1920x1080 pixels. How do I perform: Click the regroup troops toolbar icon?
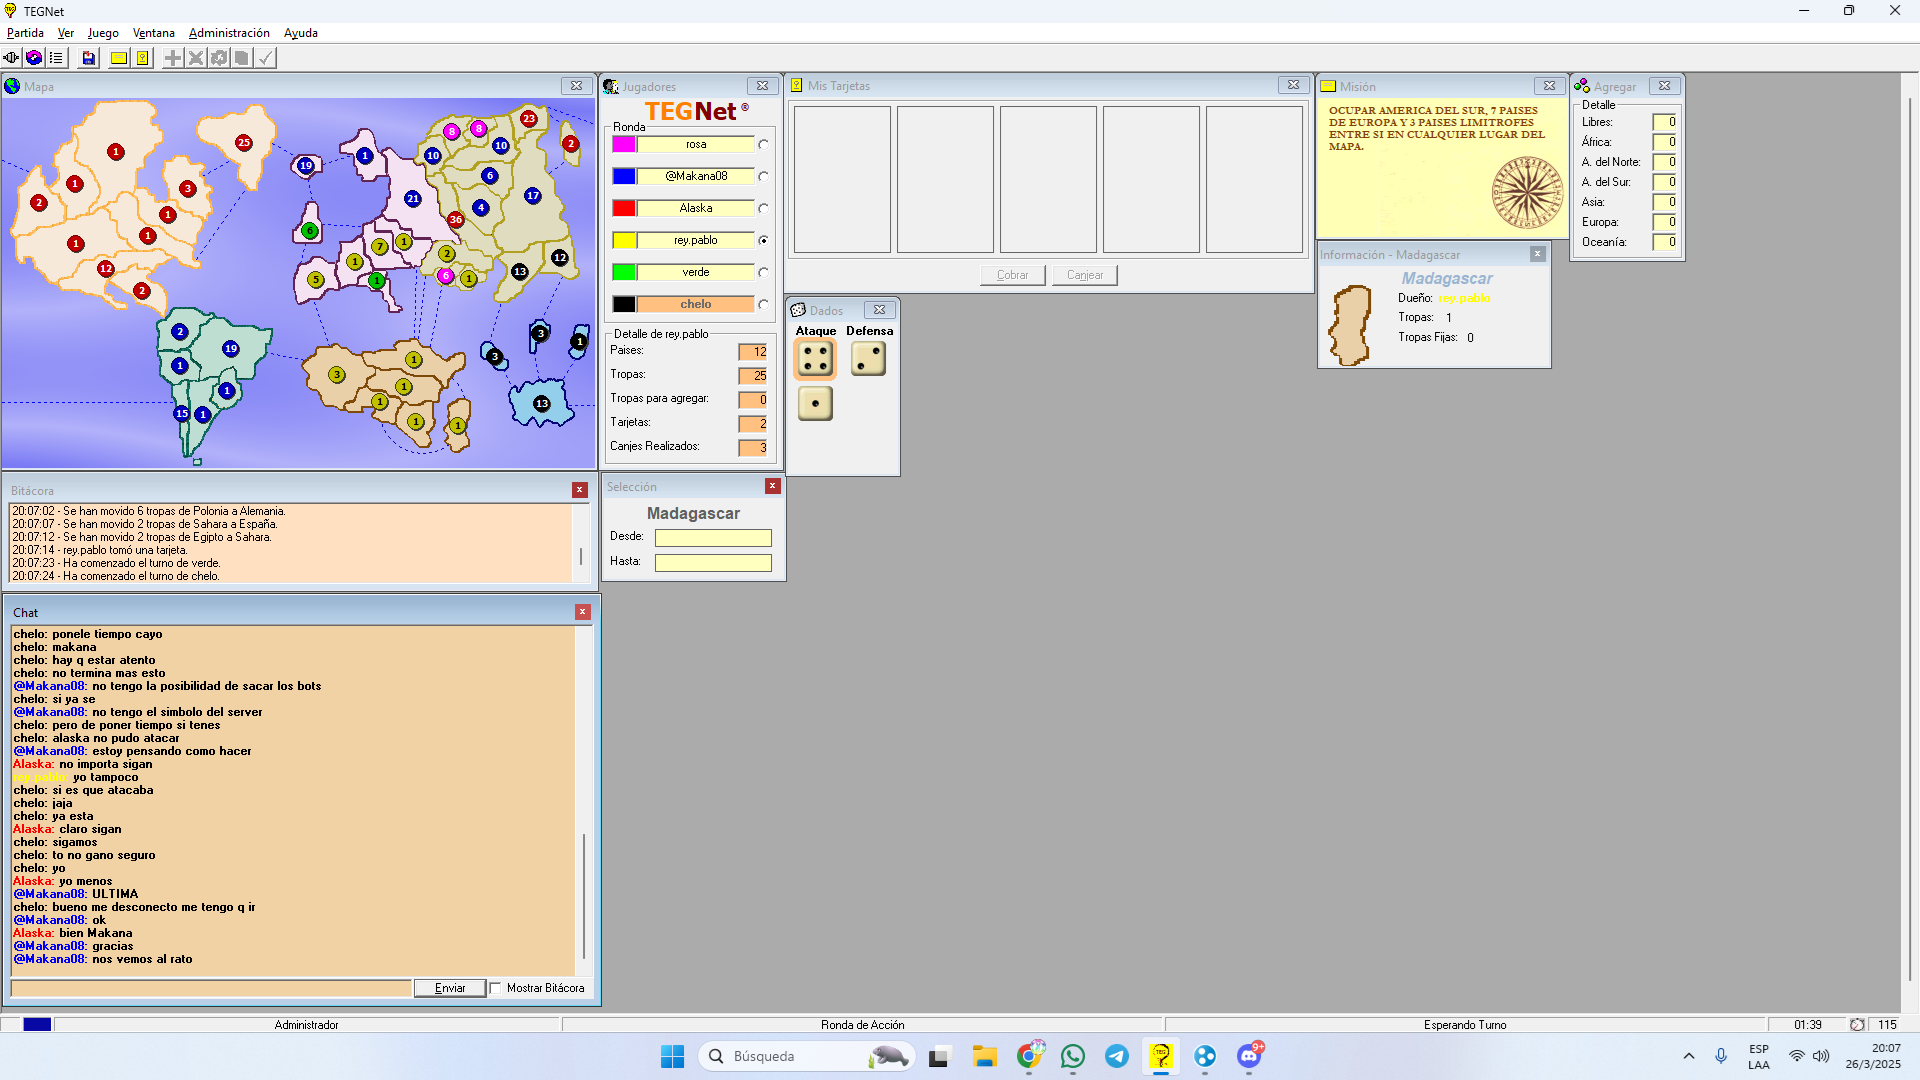click(x=219, y=58)
